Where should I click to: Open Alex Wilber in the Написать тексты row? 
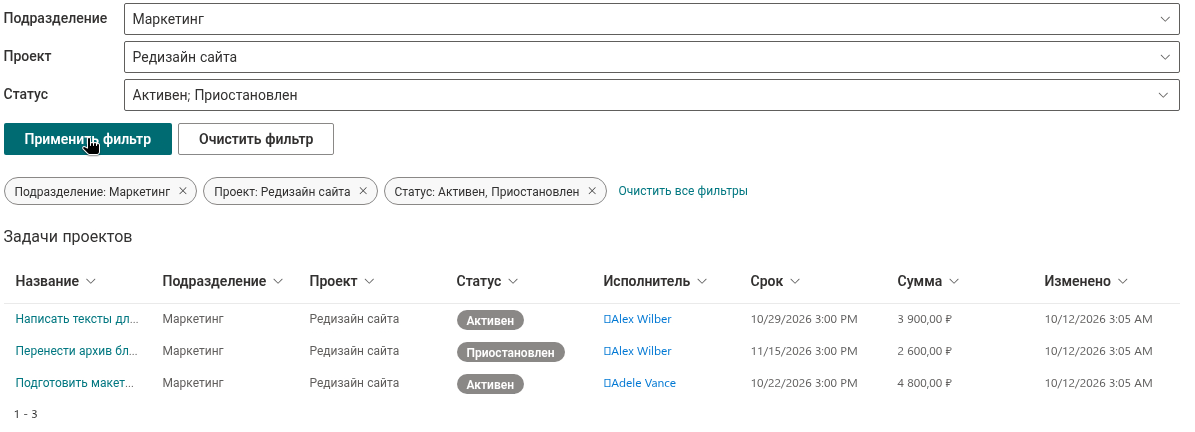pos(638,319)
